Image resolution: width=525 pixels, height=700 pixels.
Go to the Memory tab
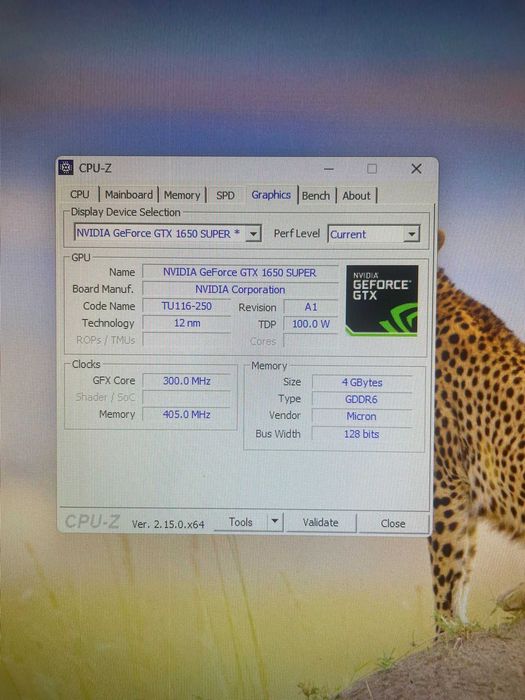pos(182,195)
